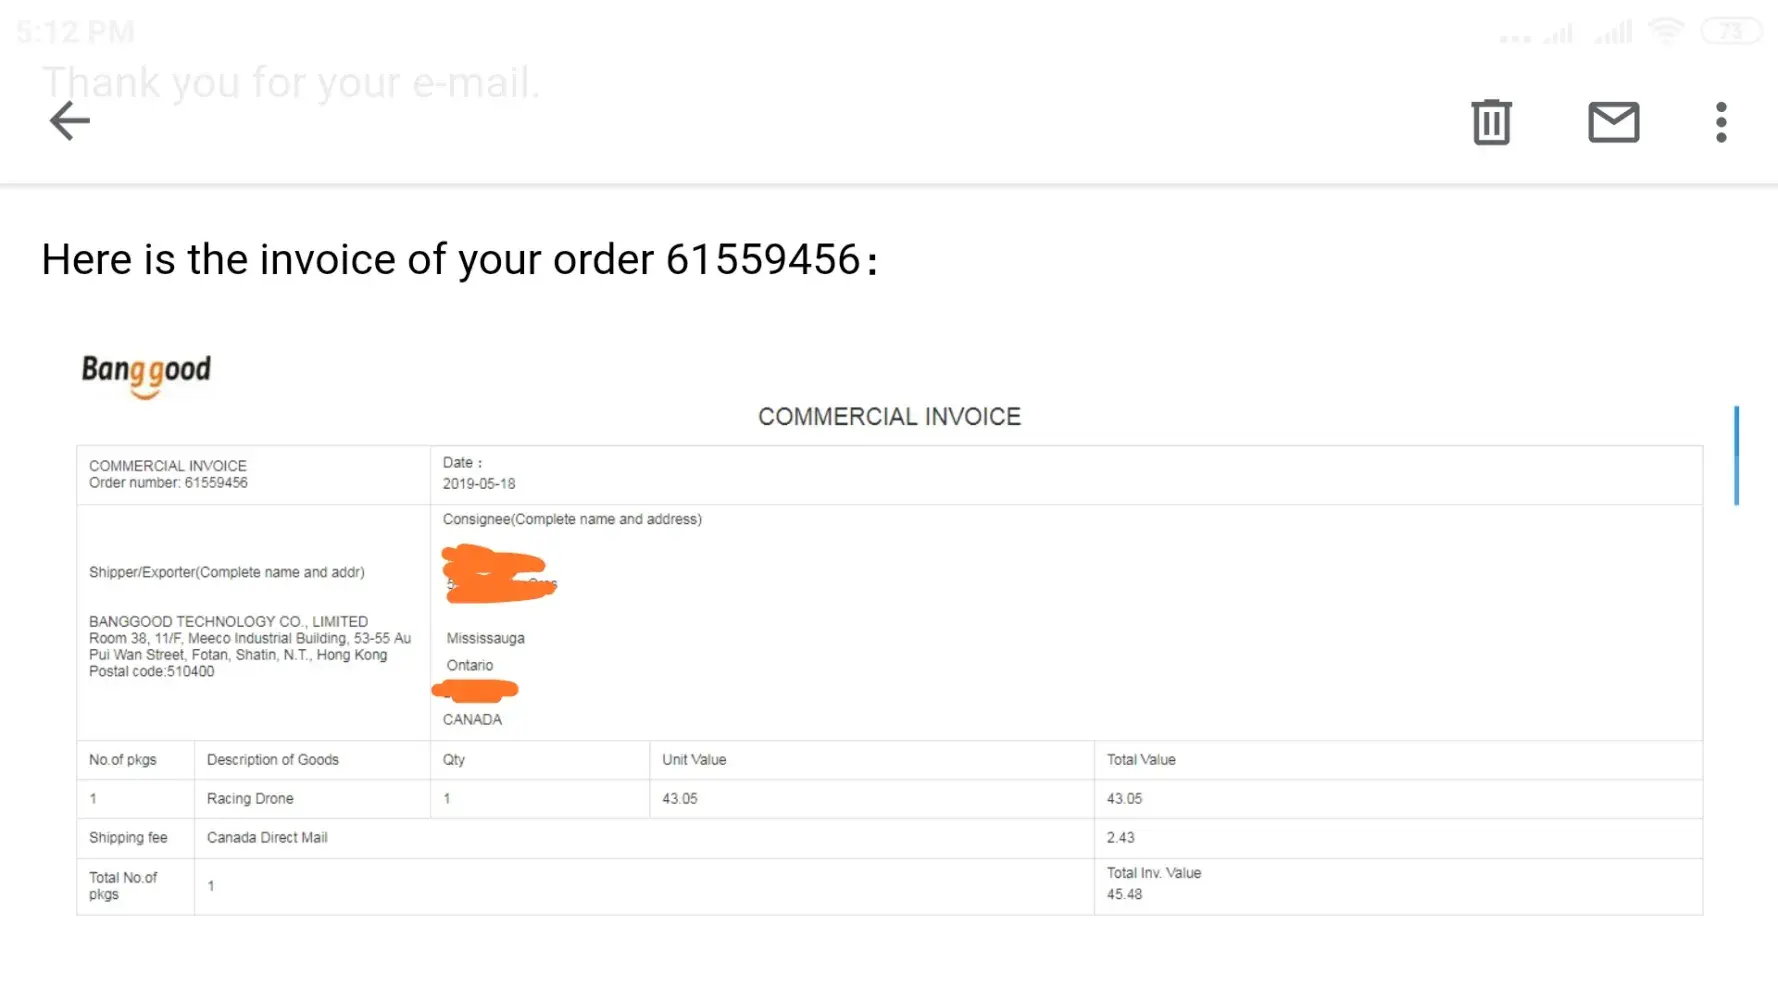
Task: Tap the COMMERCIAL INVOICE heading
Action: 889,416
